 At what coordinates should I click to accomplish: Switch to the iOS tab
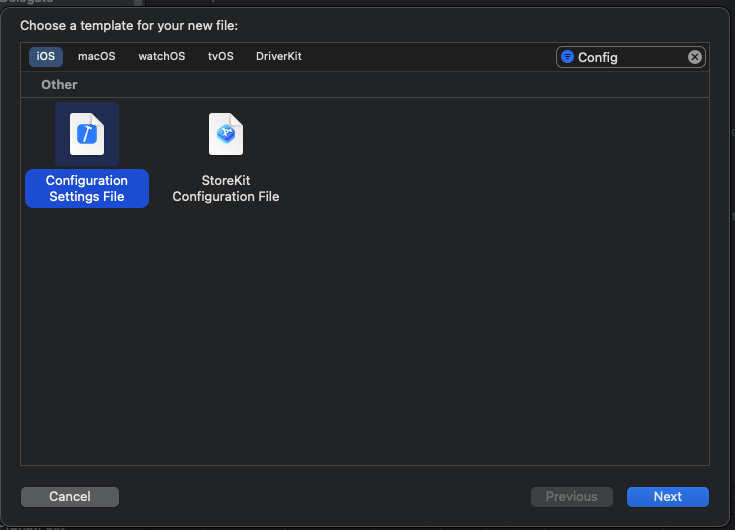pyautogui.click(x=46, y=56)
